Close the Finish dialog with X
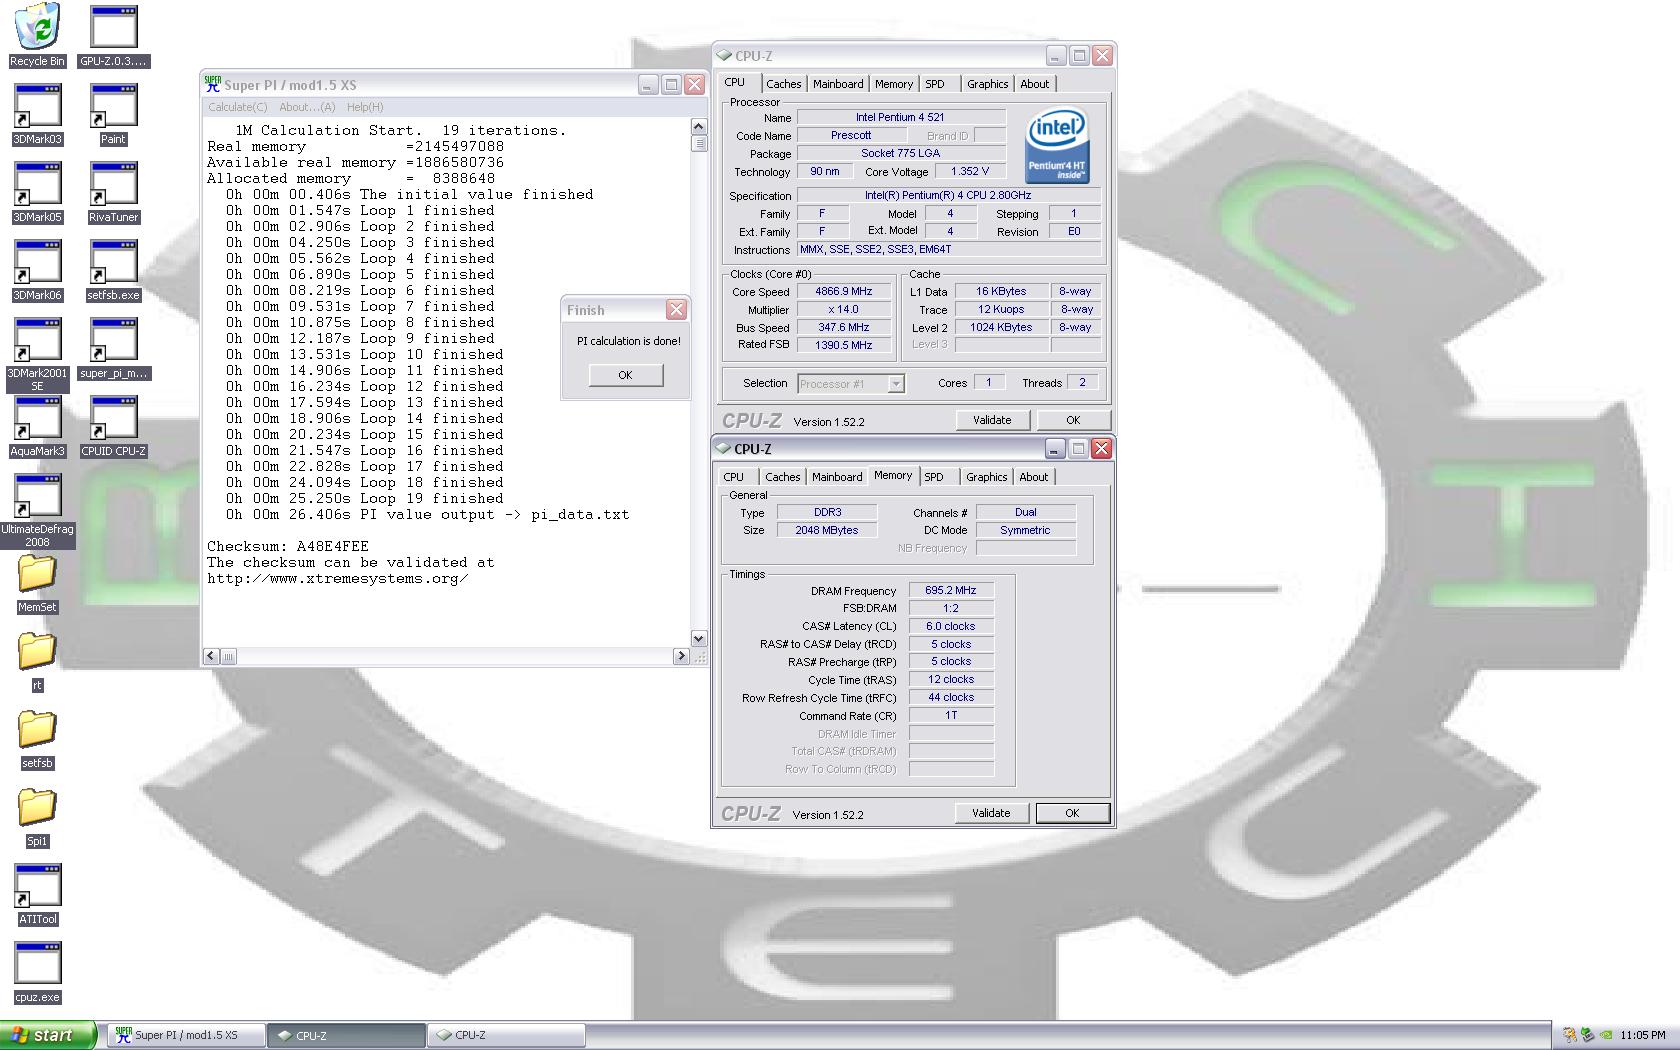This screenshot has width=1680, height=1050. pos(676,310)
